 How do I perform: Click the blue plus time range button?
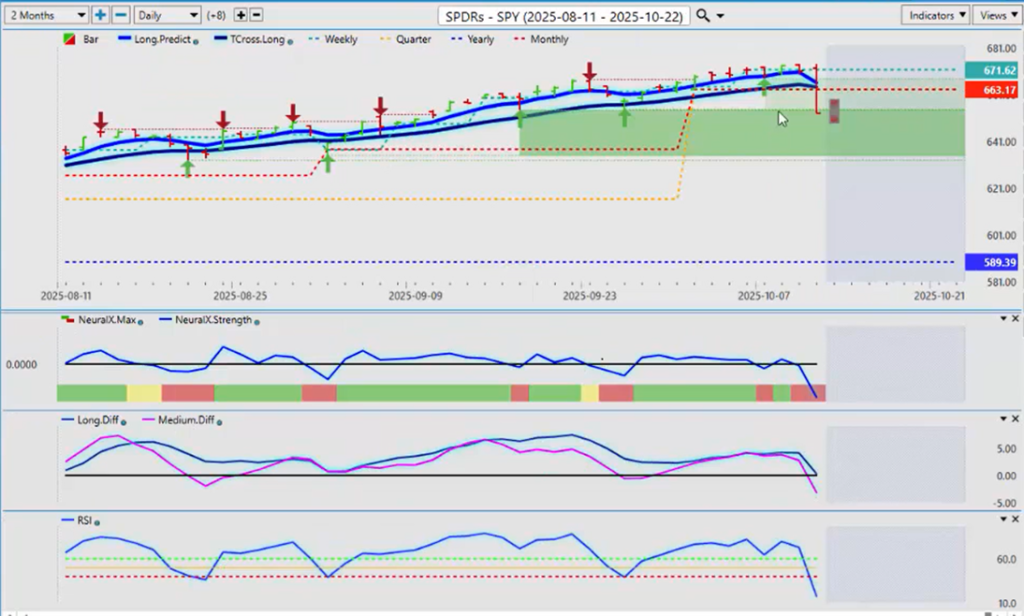tap(100, 15)
